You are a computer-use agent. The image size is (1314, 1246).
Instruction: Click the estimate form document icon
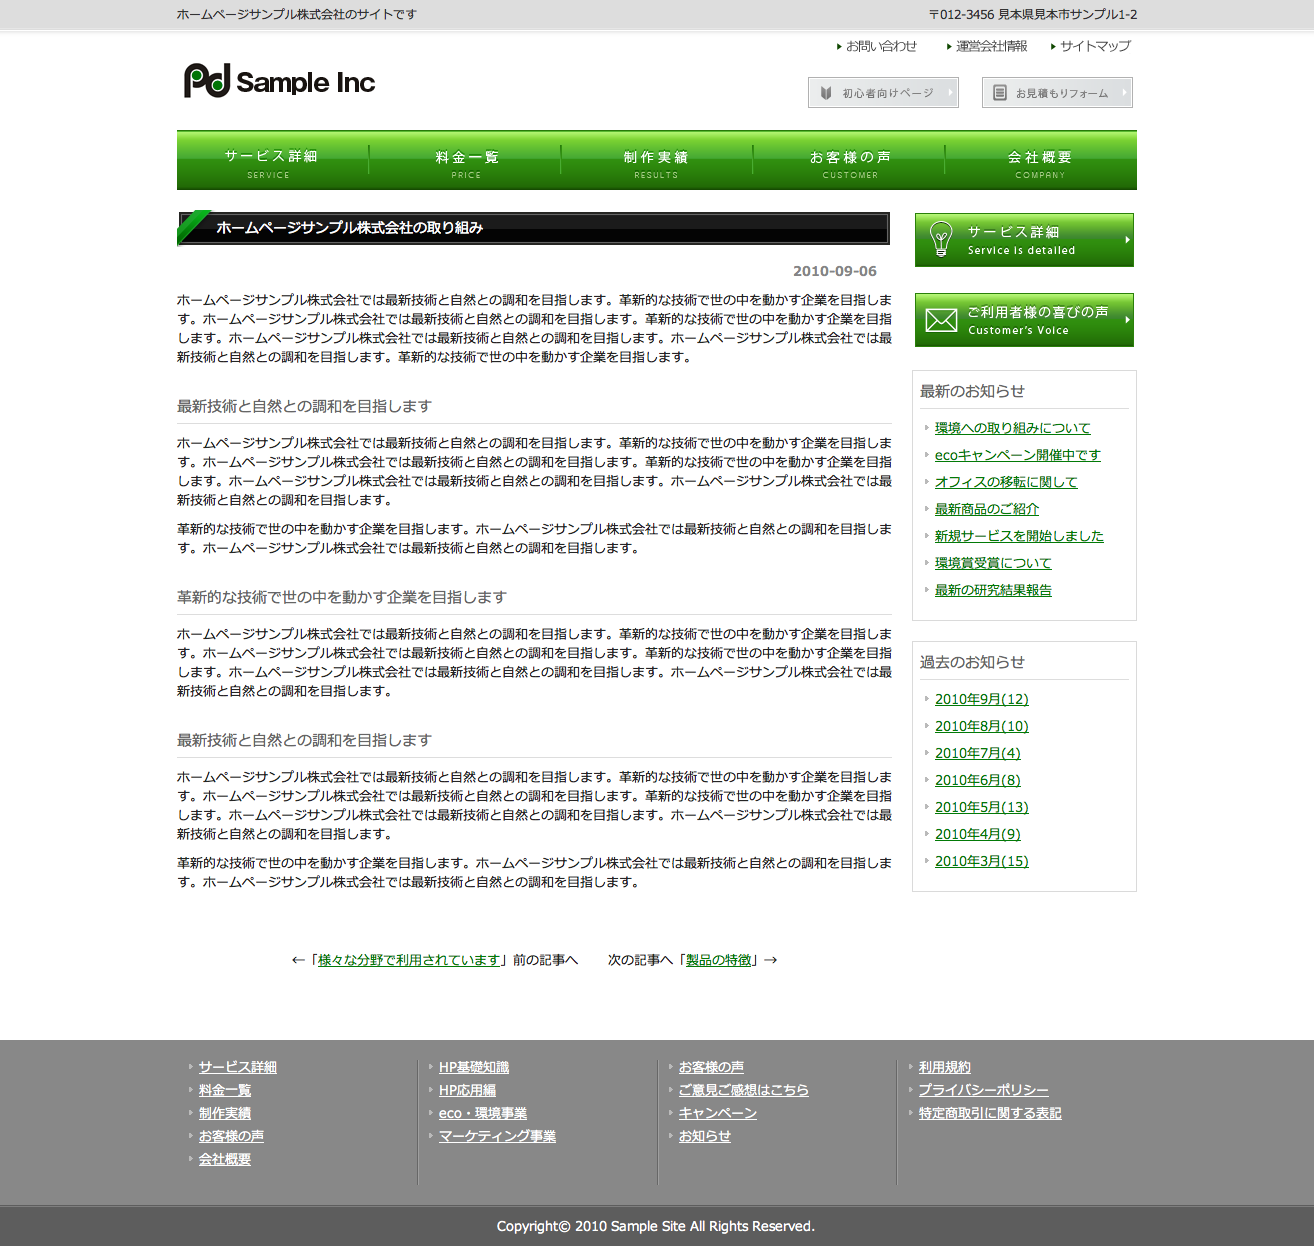pos(1000,93)
